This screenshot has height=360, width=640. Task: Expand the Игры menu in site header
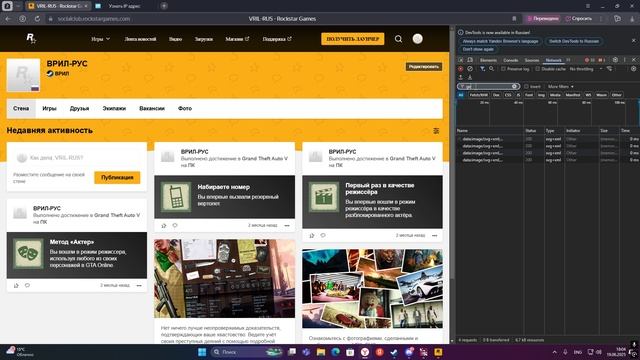[x=100, y=39]
